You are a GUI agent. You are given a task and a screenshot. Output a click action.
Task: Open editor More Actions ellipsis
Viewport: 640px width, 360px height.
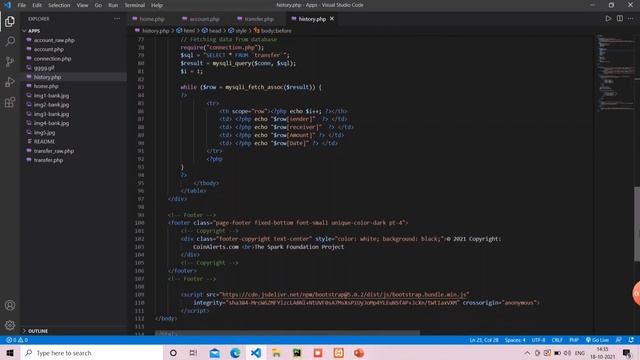coord(631,19)
